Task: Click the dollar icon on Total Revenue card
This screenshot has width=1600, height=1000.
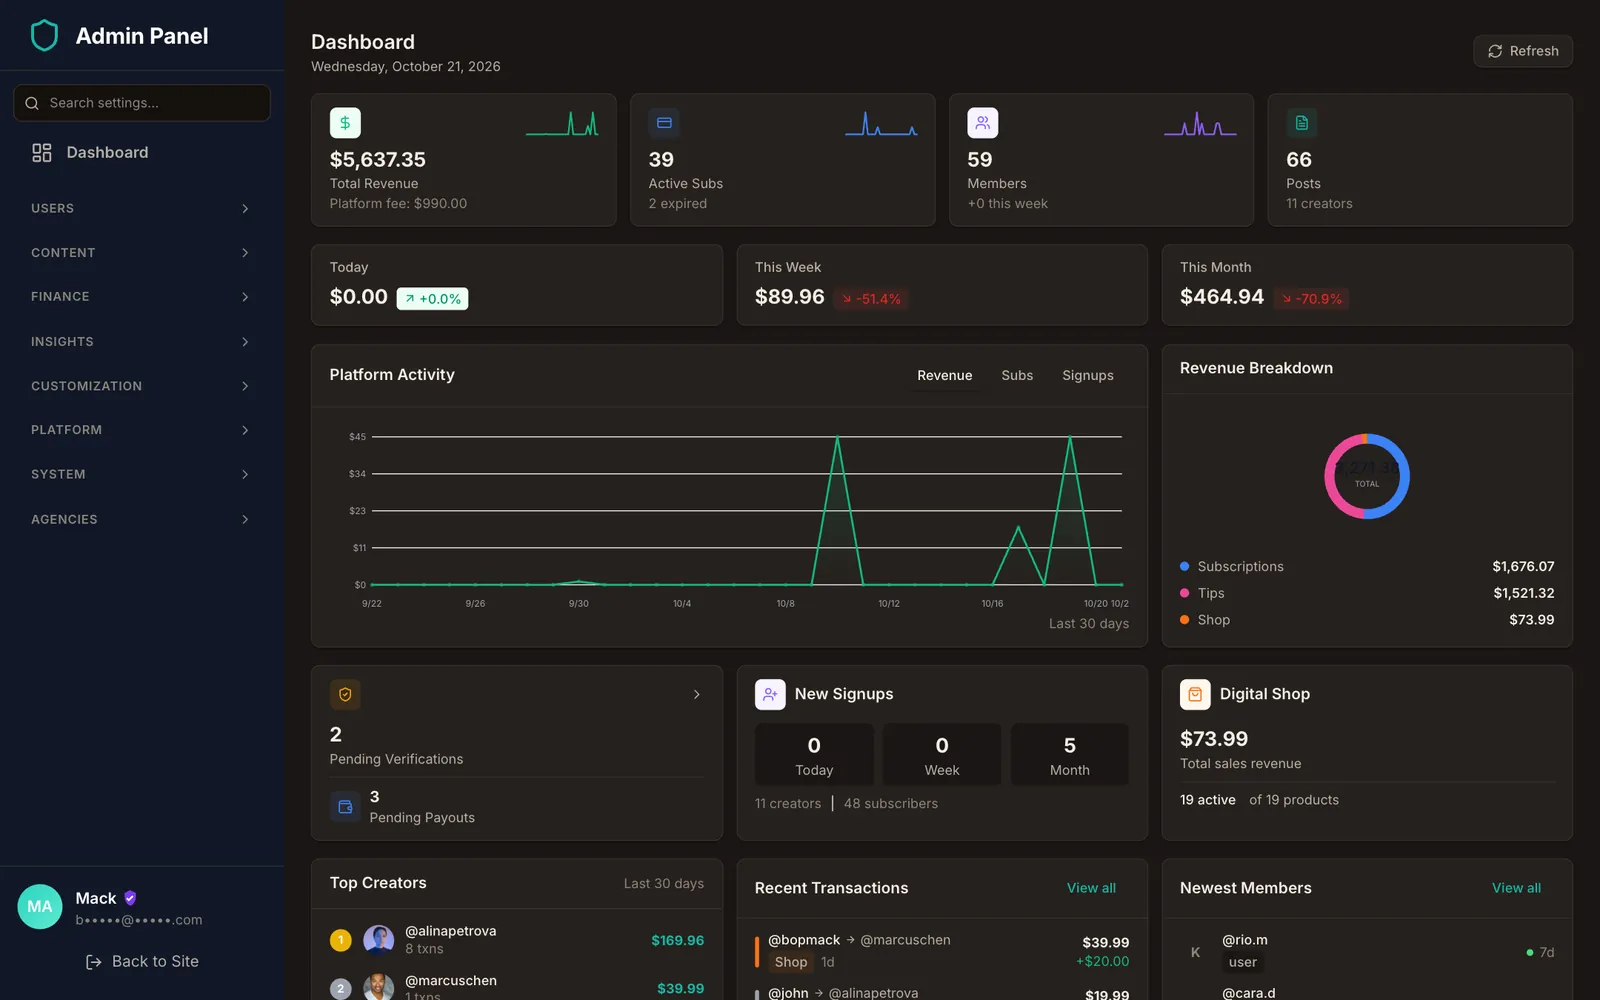Action: coord(345,123)
